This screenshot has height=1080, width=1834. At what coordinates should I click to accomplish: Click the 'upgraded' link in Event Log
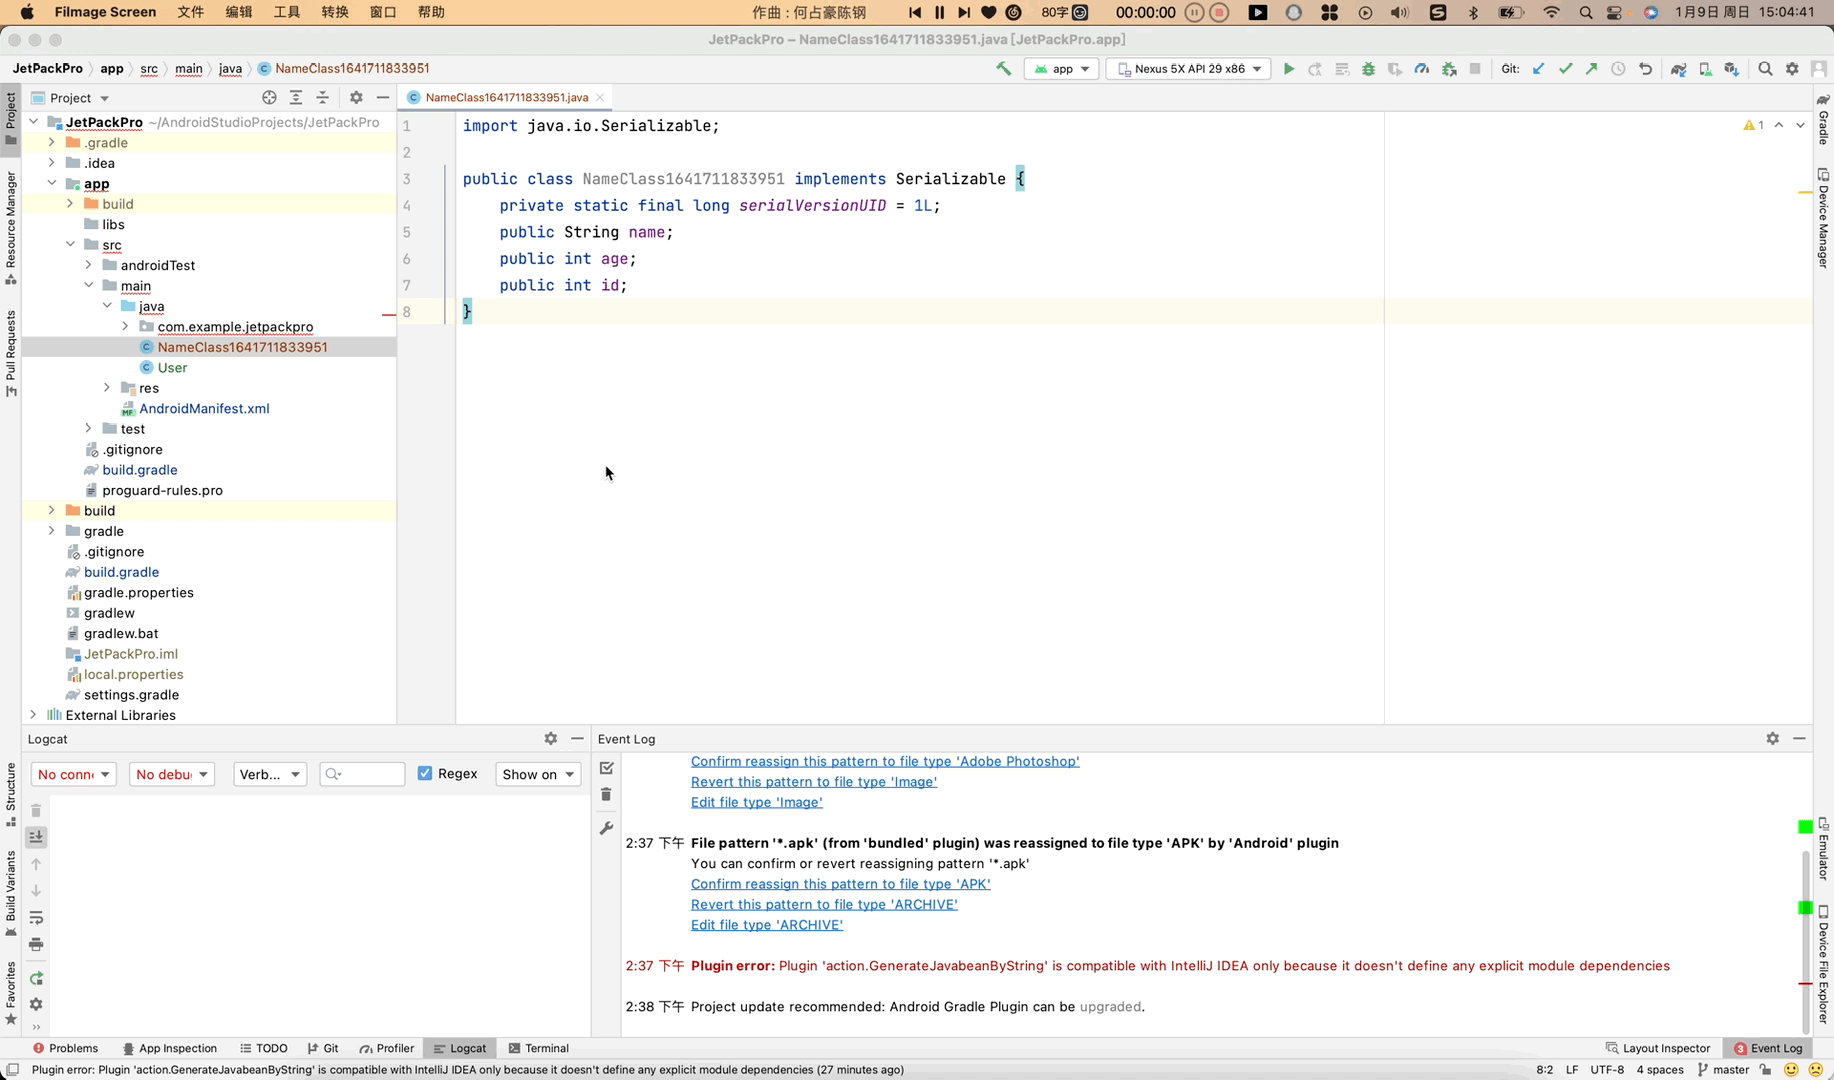click(1110, 1006)
